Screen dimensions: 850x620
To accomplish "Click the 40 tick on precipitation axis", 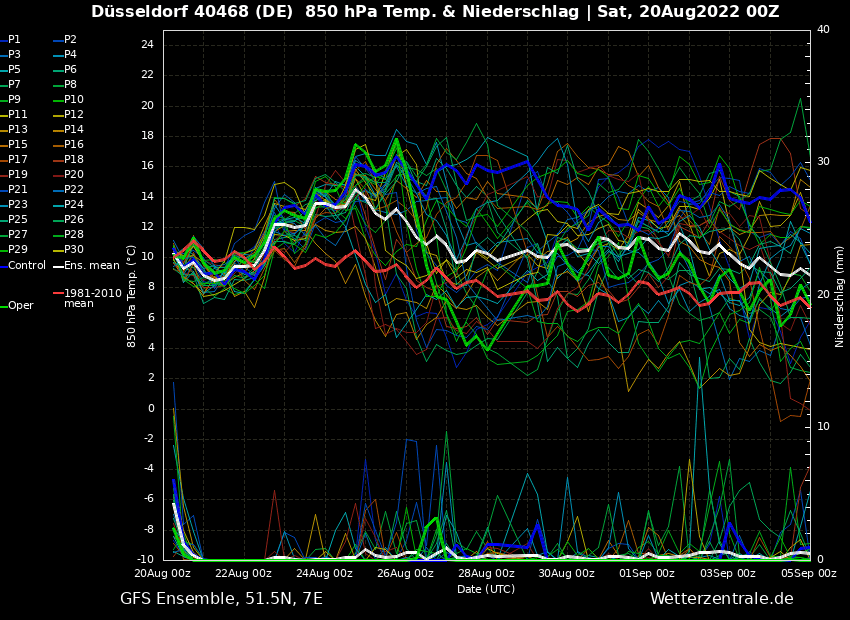I will 823,30.
